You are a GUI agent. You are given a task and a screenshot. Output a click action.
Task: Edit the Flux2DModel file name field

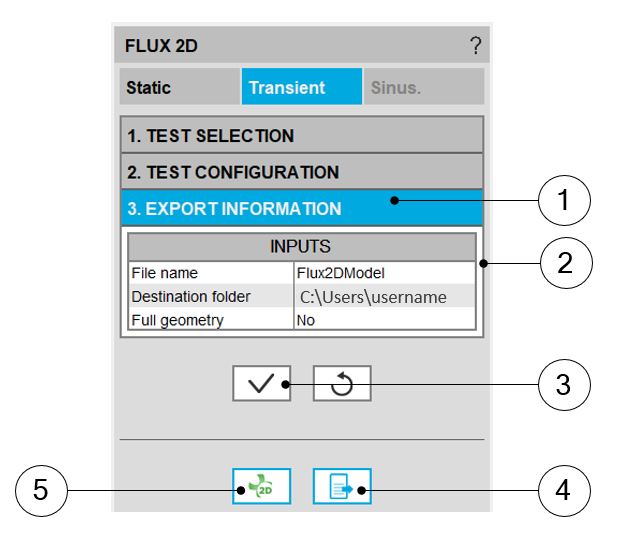[384, 272]
